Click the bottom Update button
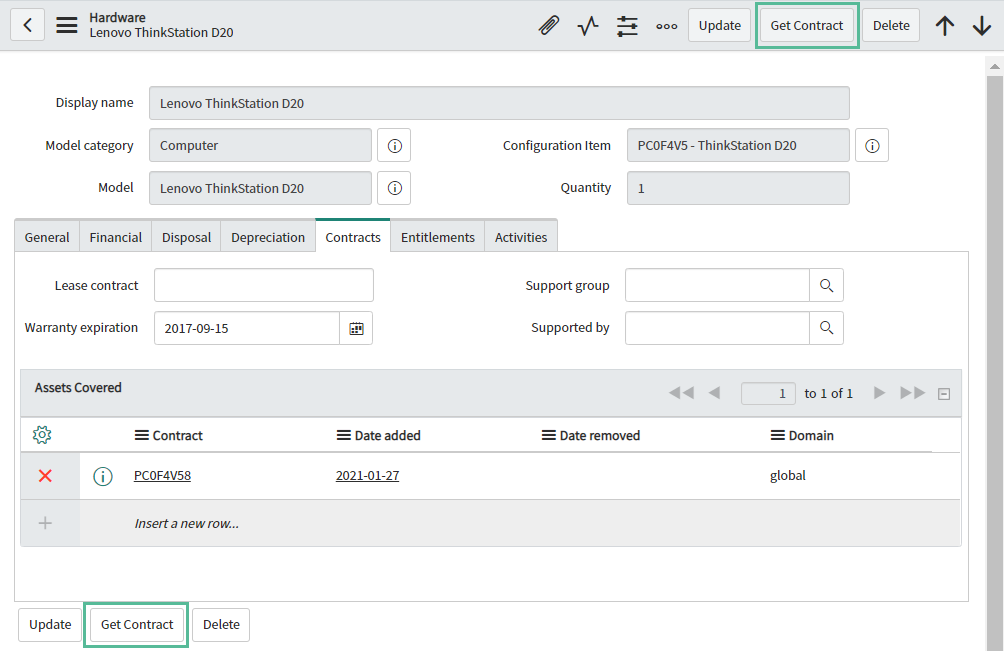Viewport: 1004px width, 651px height. tap(50, 625)
